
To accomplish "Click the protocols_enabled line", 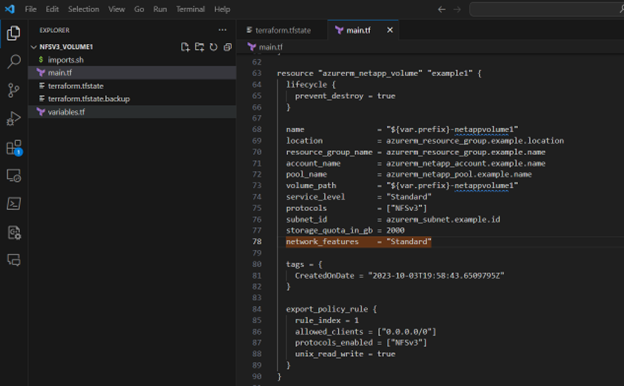I will (361, 343).
